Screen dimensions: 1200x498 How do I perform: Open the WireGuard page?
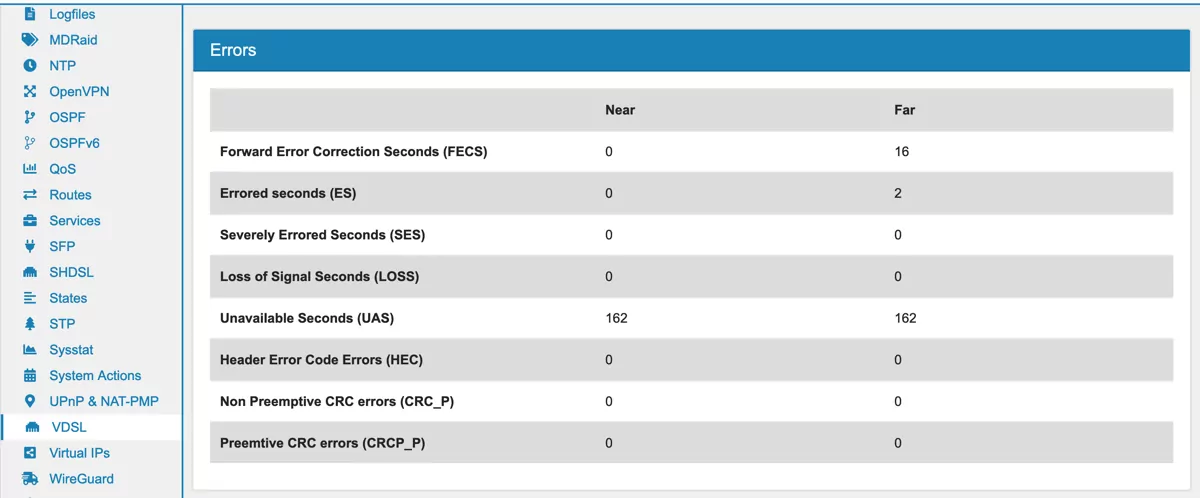pos(81,479)
